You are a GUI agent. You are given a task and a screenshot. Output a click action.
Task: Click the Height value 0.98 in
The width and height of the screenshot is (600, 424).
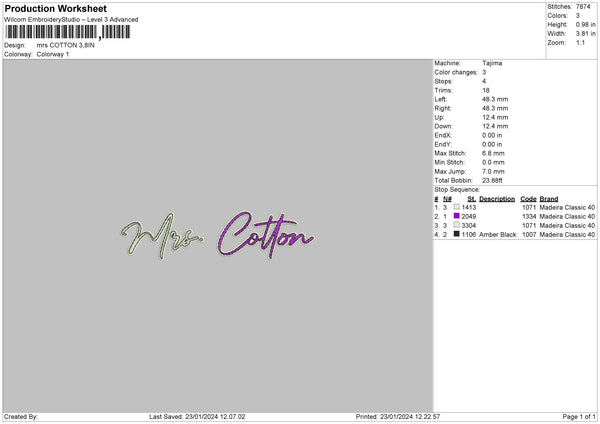586,24
